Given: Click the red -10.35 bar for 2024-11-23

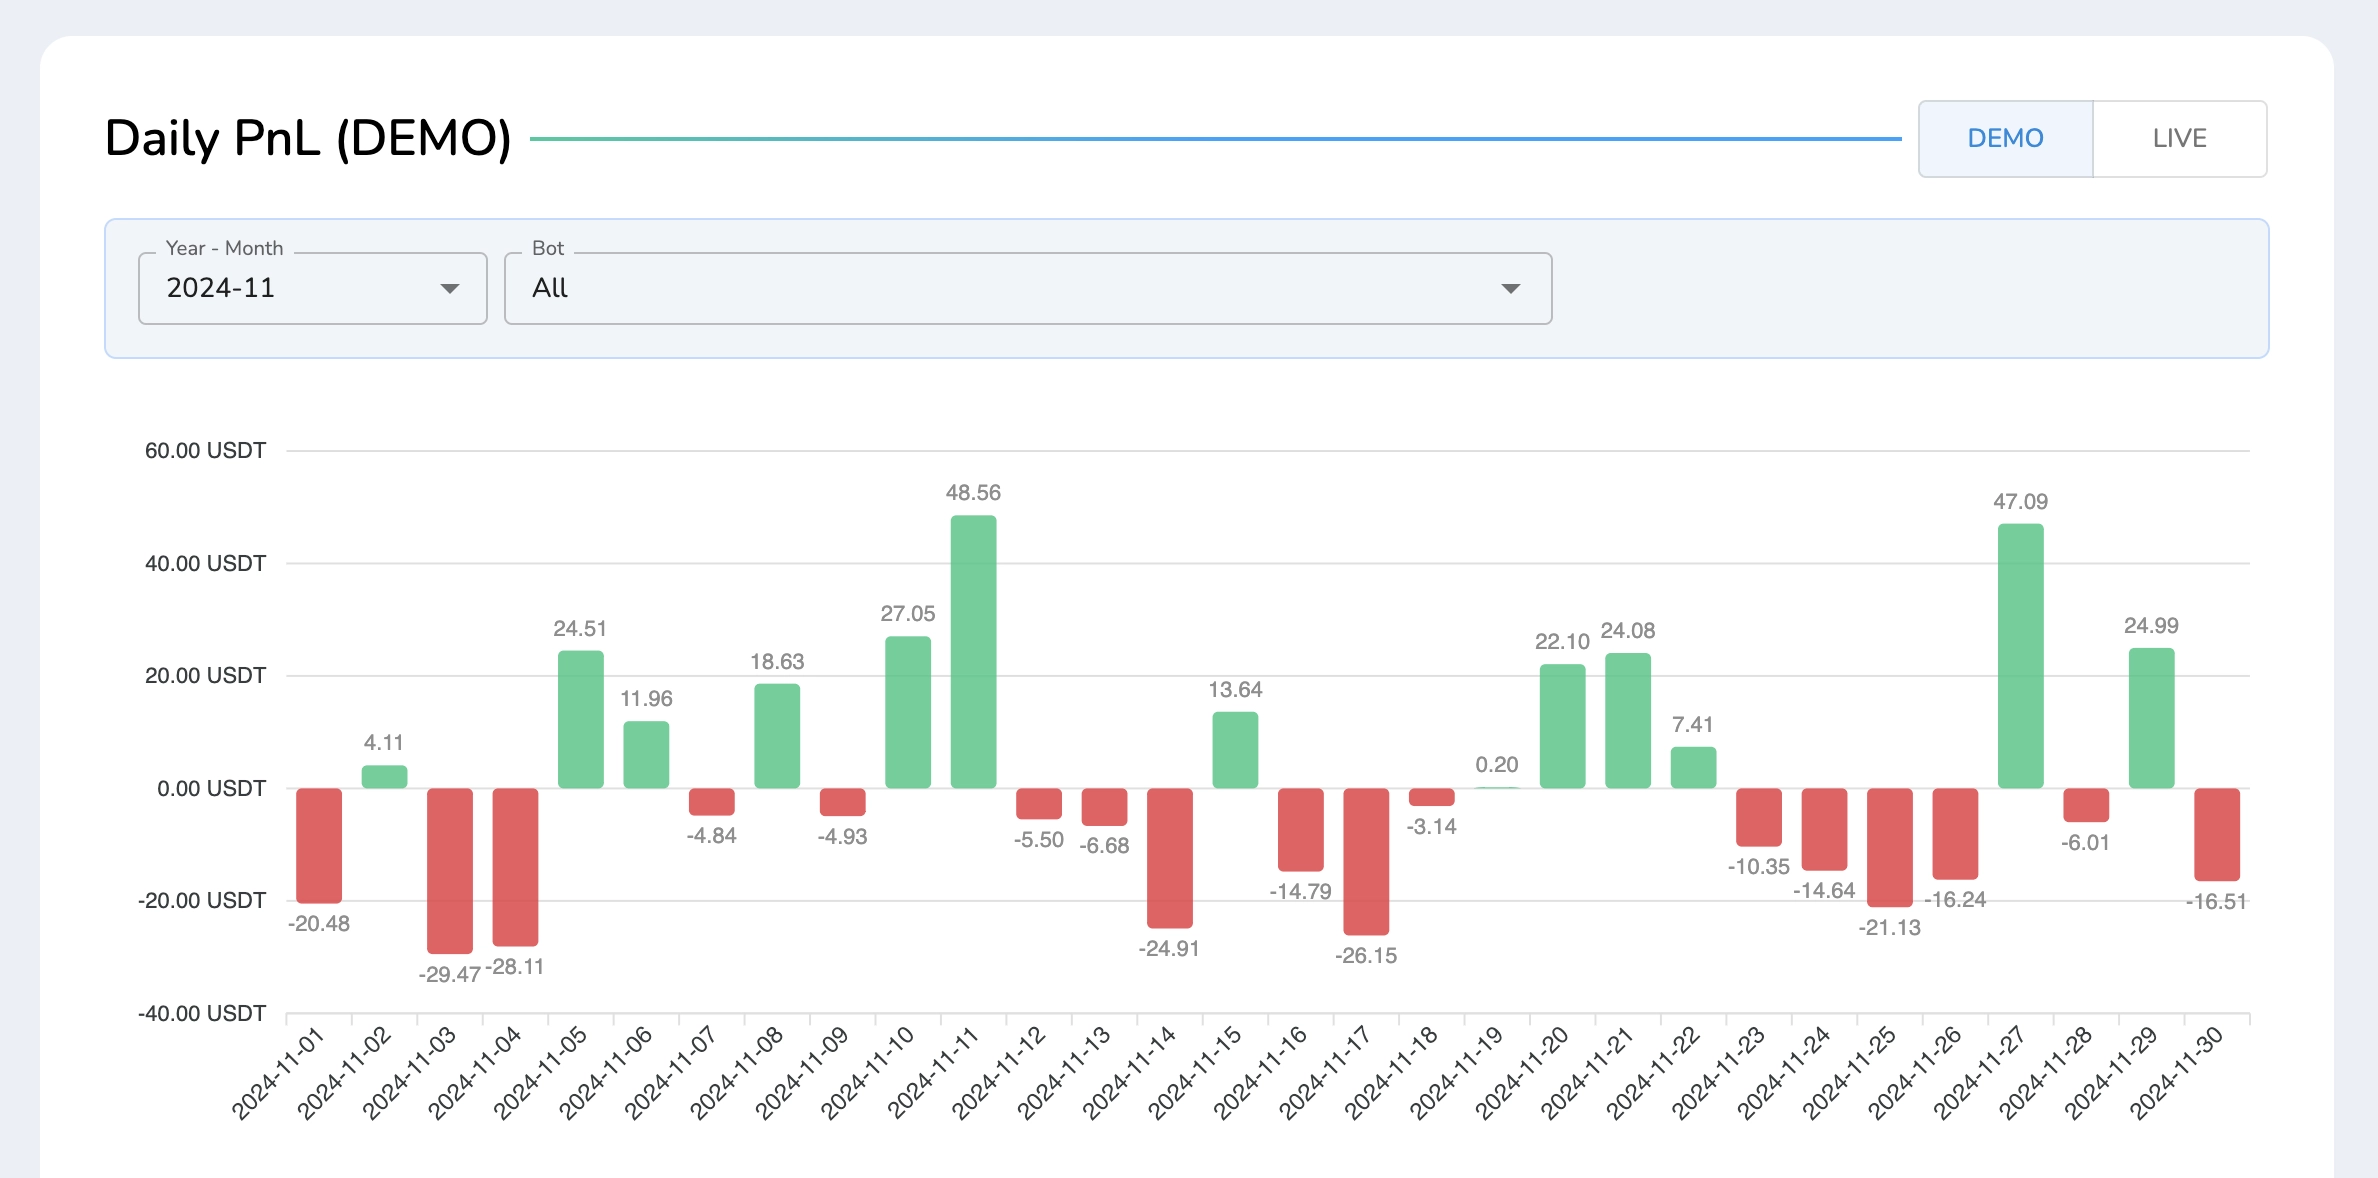Looking at the screenshot, I should point(1759,817).
